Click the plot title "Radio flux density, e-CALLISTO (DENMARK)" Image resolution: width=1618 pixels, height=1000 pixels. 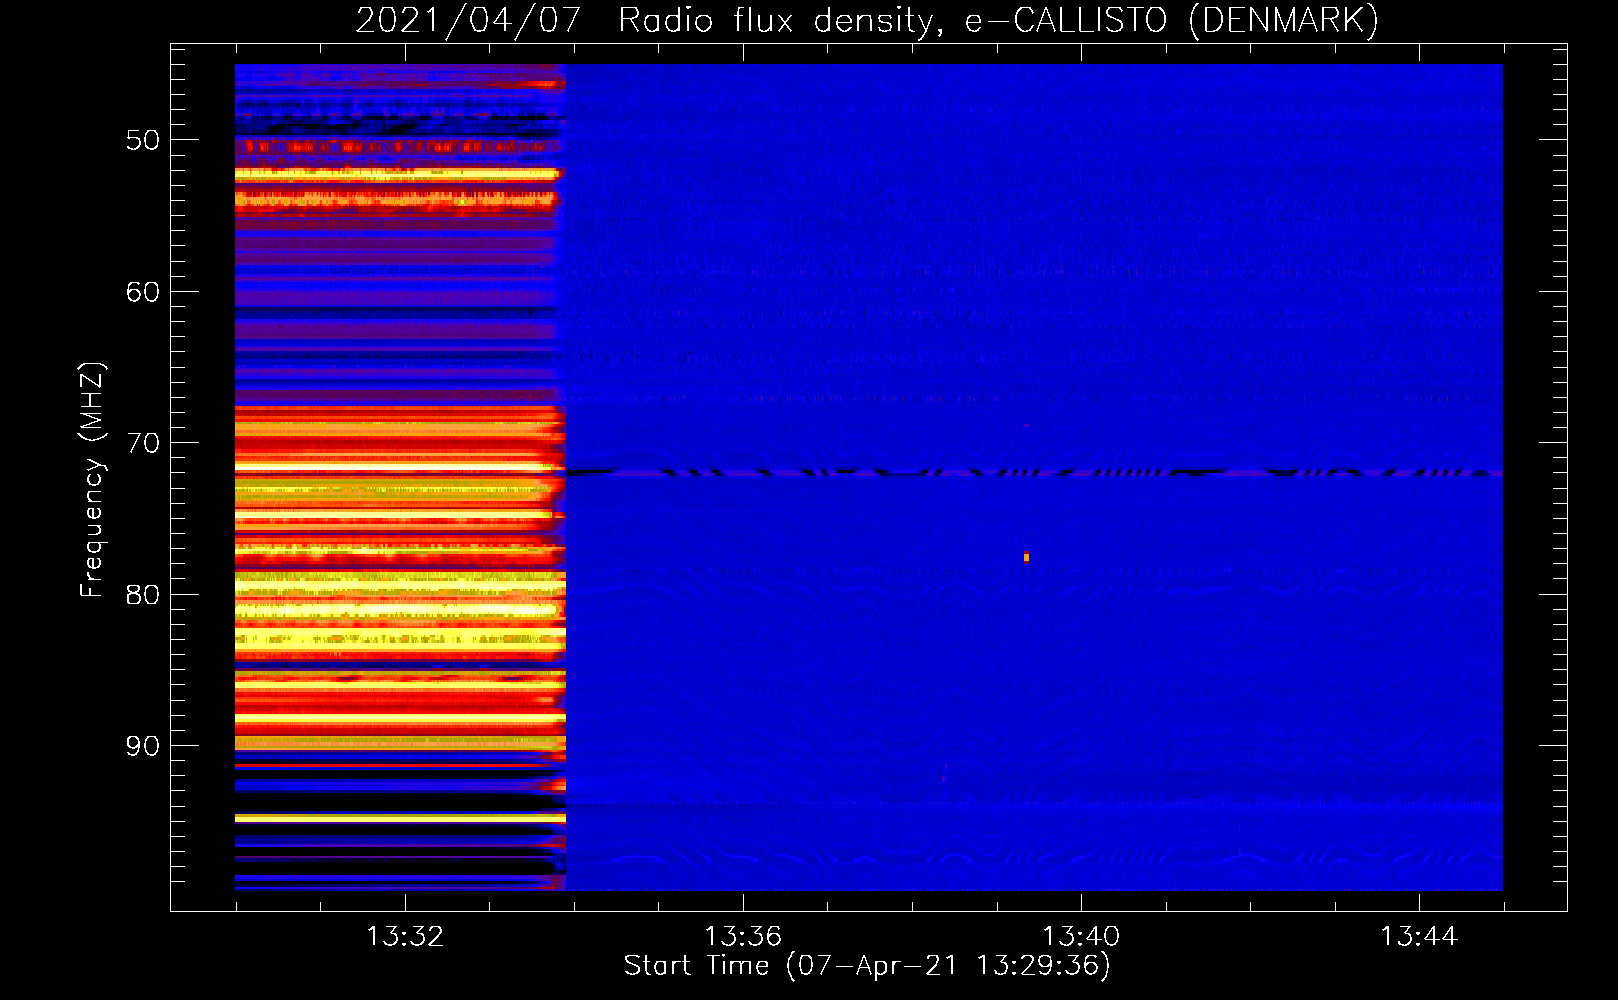(998, 20)
